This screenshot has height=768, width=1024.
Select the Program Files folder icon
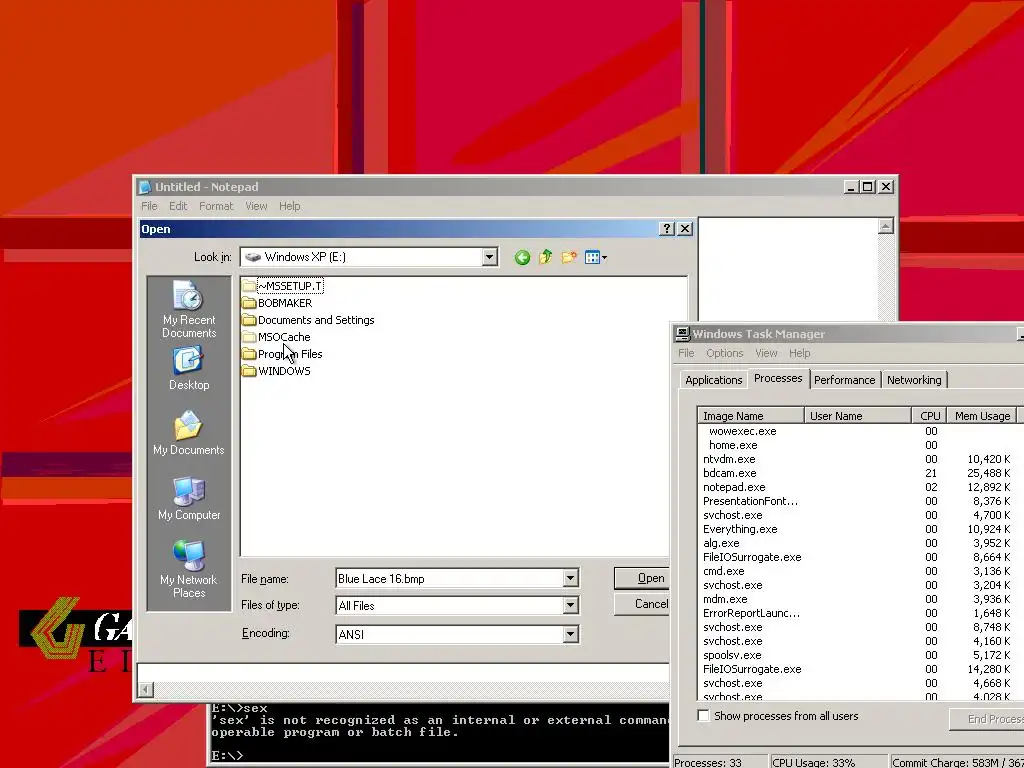point(249,354)
